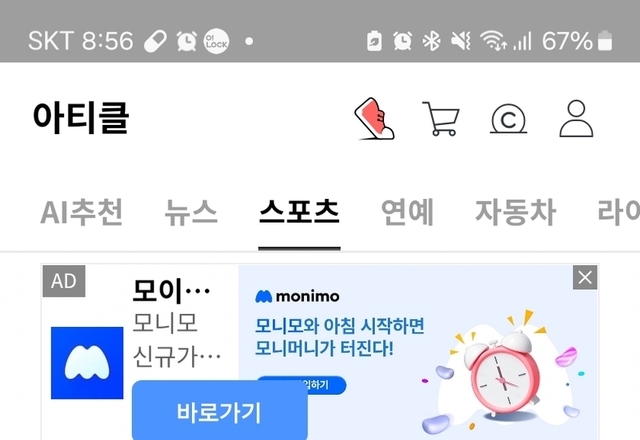Tap the 아티클 page title
Image resolution: width=640 pixels, height=440 pixels.
point(81,118)
